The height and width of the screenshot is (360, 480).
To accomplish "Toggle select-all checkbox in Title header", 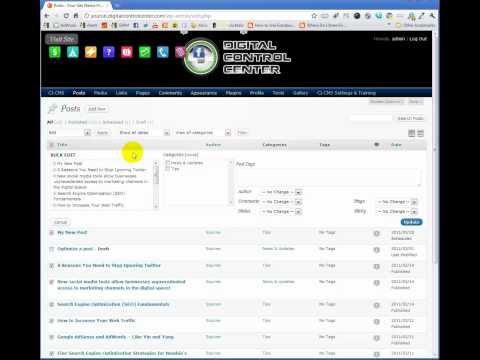I will pyautogui.click(x=51, y=145).
